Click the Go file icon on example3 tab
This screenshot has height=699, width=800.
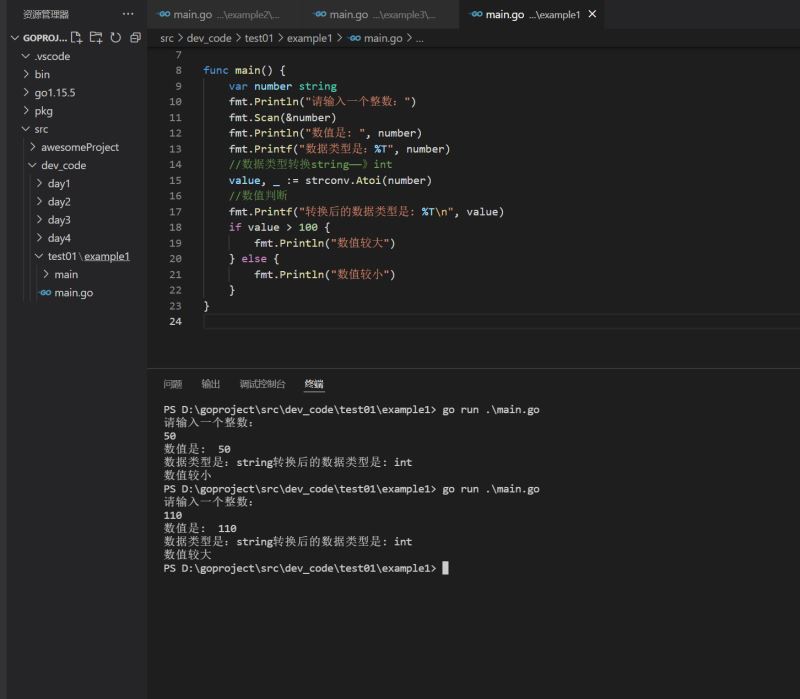[x=321, y=14]
